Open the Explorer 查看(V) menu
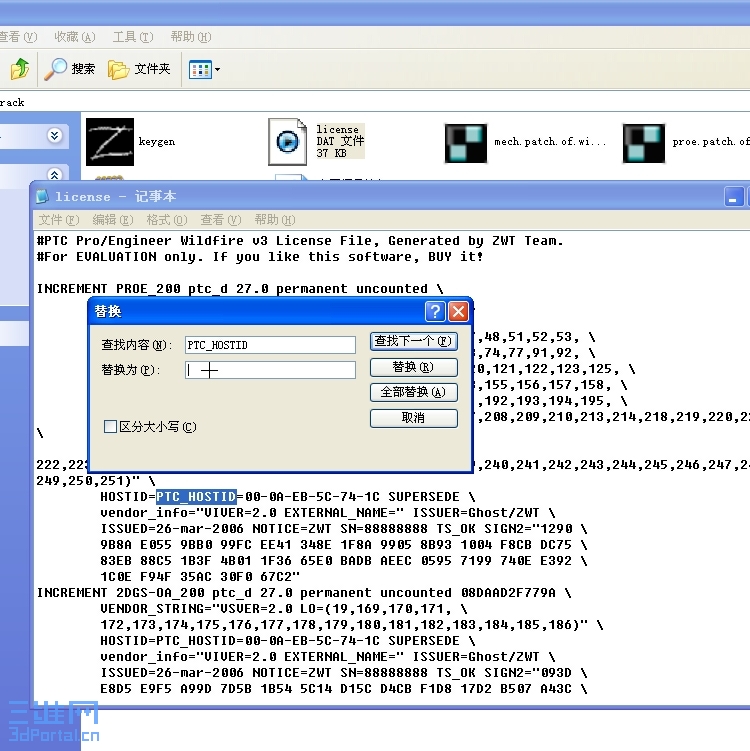The image size is (750, 751). point(18,37)
